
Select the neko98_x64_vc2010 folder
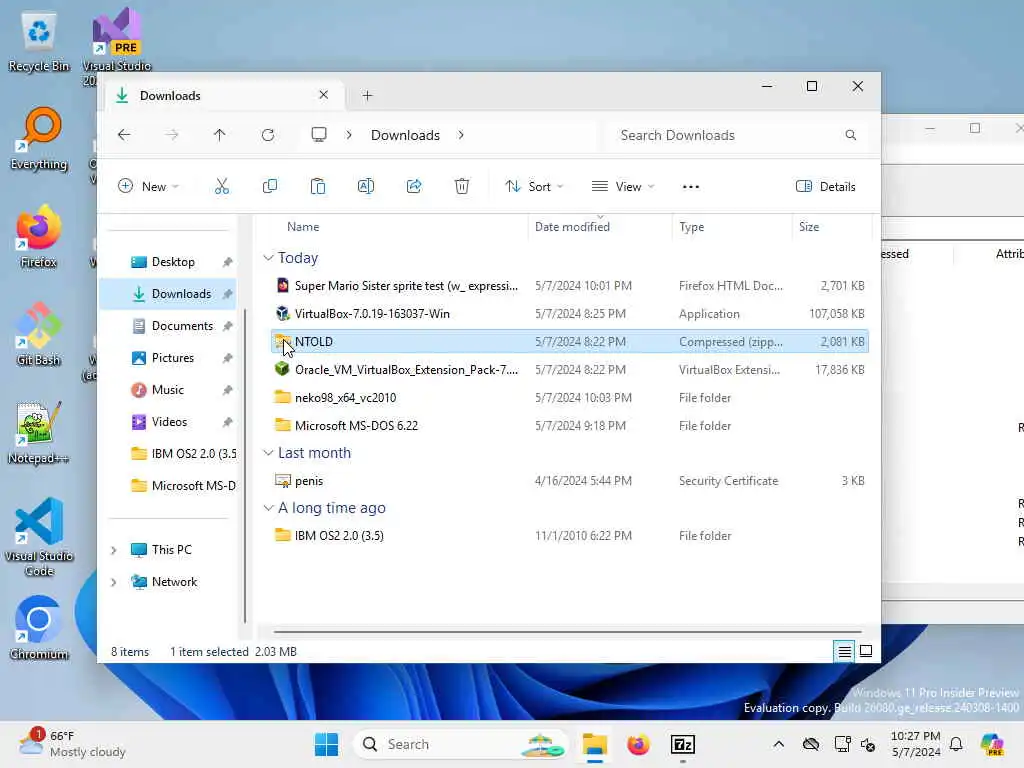[569, 398]
